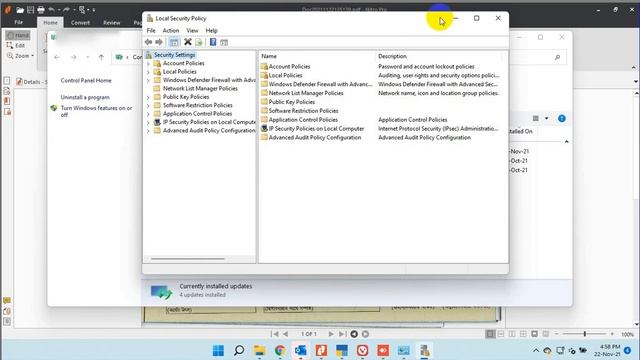Select the Edit tool in Nitro Pro
Screen dimensions: 640x360
16,45
